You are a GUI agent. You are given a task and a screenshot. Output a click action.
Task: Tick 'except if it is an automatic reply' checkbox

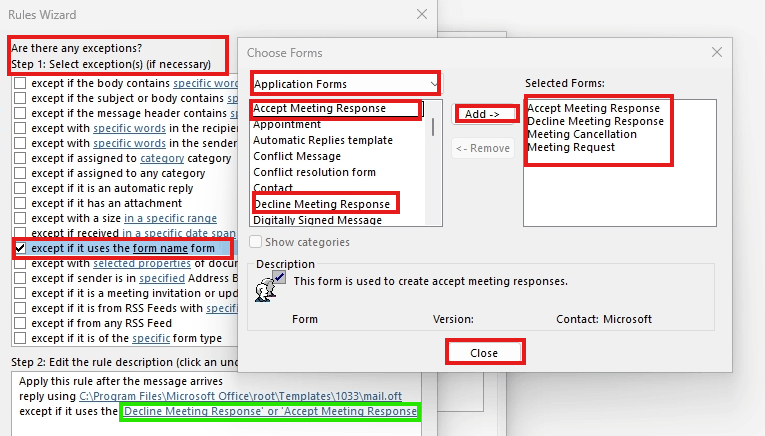(20, 188)
